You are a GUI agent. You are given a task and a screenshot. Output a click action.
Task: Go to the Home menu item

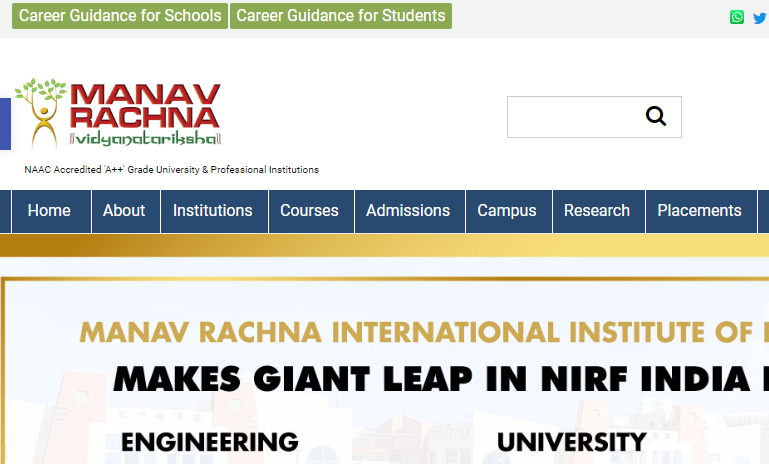(x=51, y=211)
